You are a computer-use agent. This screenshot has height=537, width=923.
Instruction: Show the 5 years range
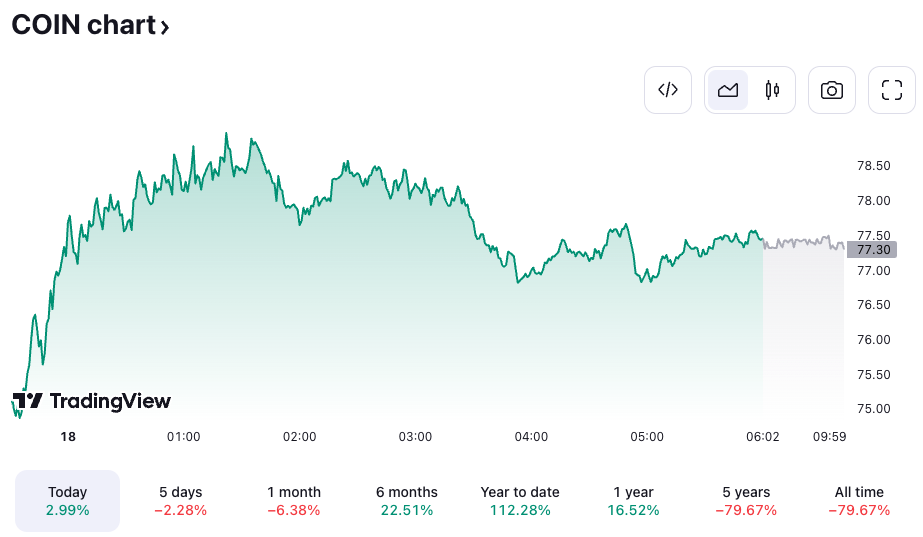coord(747,500)
